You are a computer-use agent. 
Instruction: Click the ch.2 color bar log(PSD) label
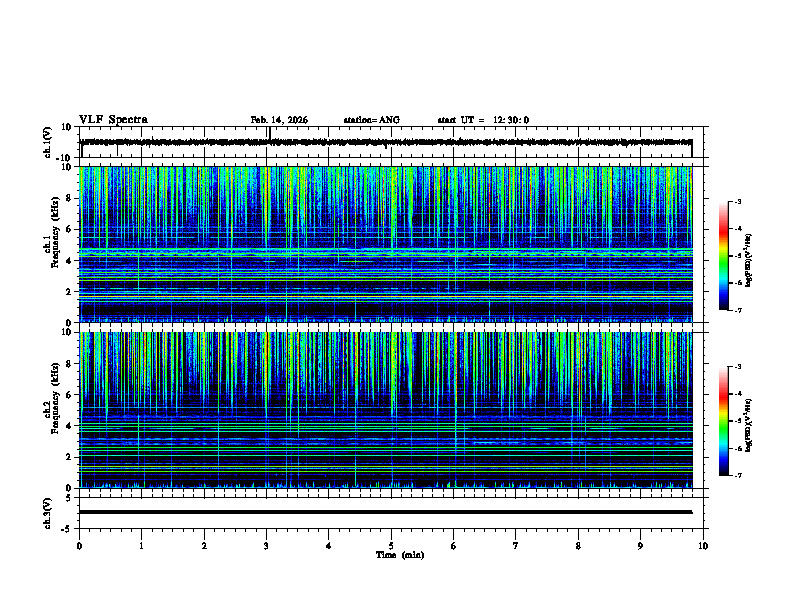pyautogui.click(x=749, y=425)
